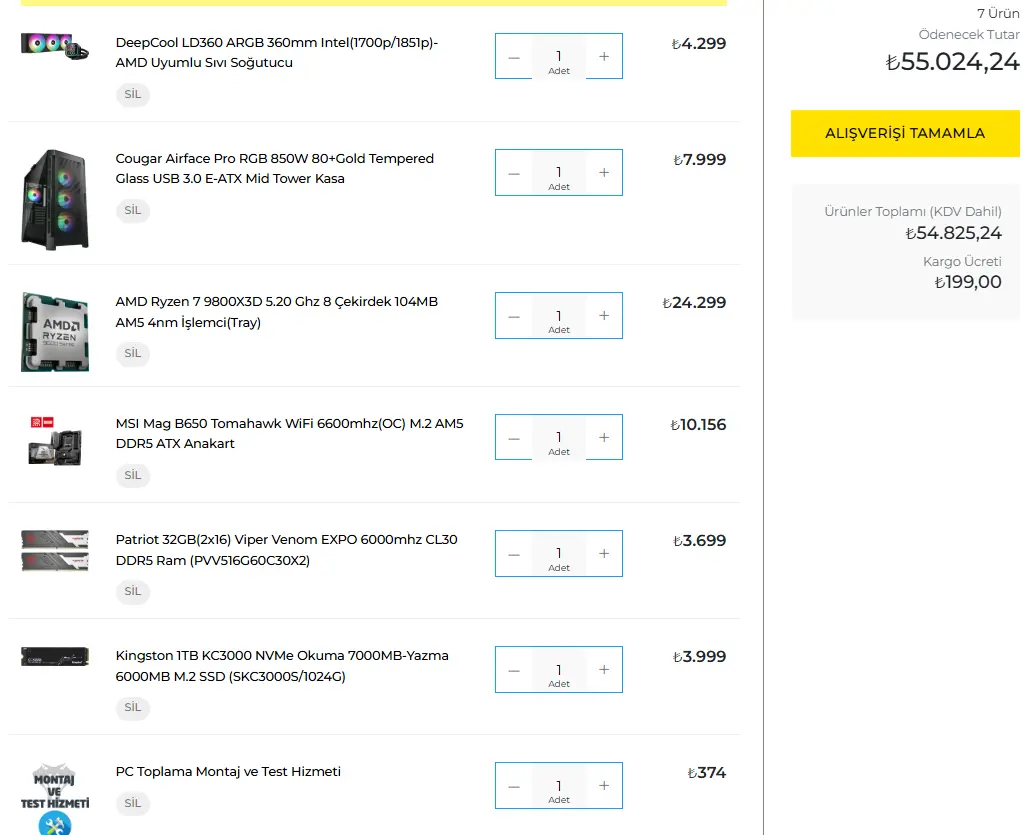This screenshot has height=835, width=1036.
Task: Increase quantity of Patriot Viper Venom RAM
Action: (604, 554)
